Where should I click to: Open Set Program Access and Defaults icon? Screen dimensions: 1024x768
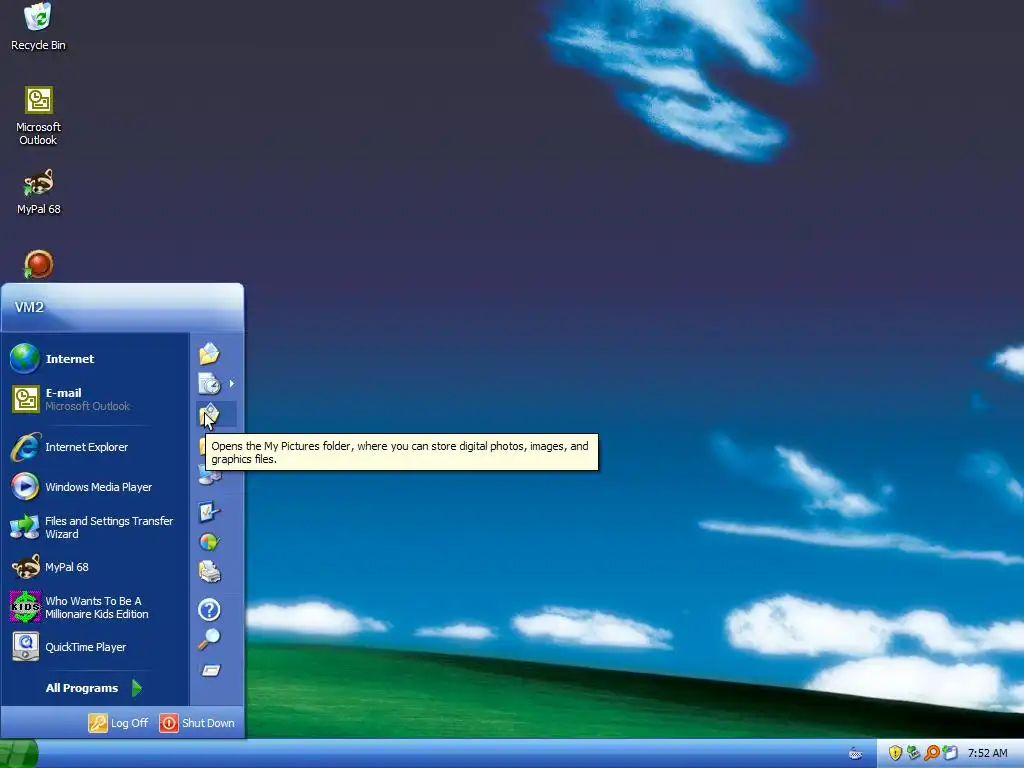click(210, 542)
